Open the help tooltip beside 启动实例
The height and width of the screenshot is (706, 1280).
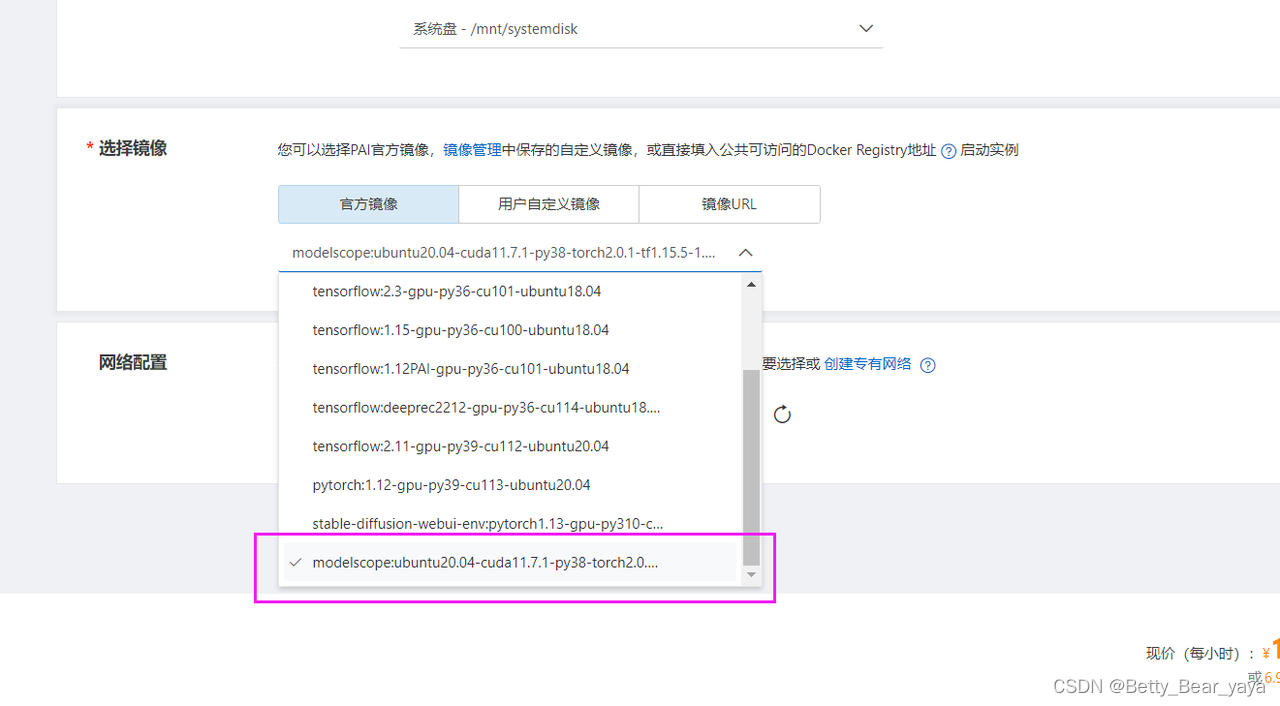pyautogui.click(x=948, y=150)
